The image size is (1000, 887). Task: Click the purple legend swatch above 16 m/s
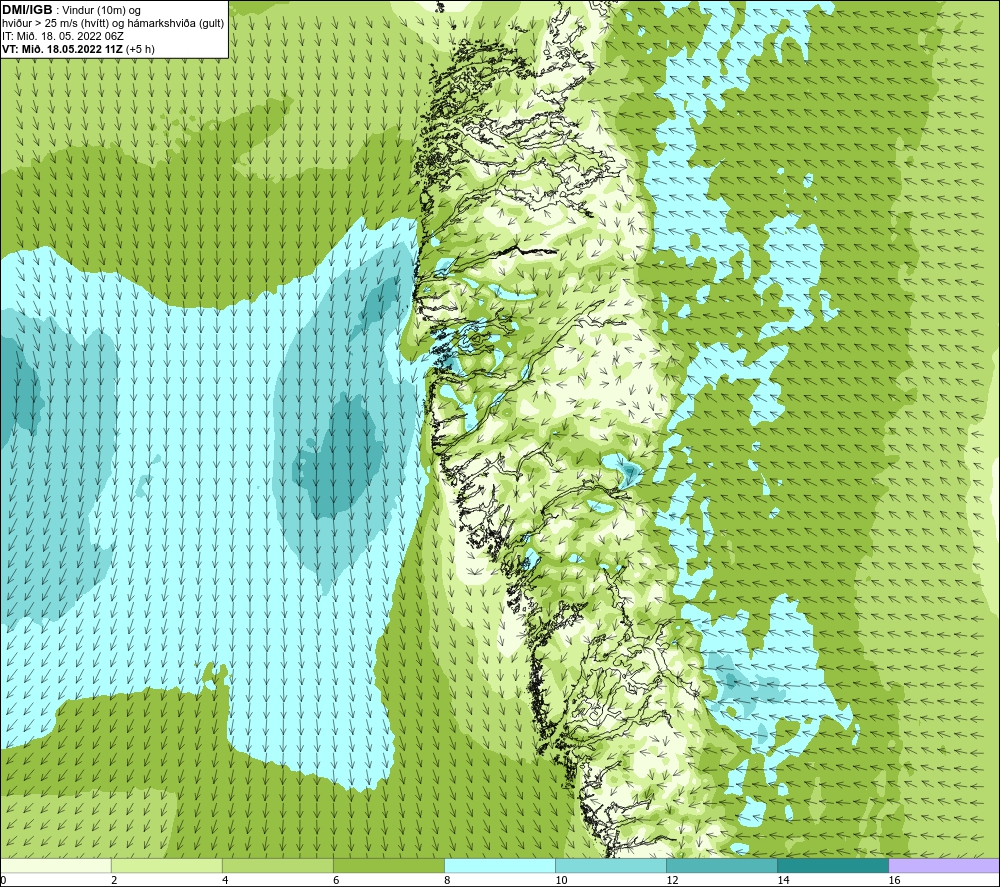(x=944, y=865)
